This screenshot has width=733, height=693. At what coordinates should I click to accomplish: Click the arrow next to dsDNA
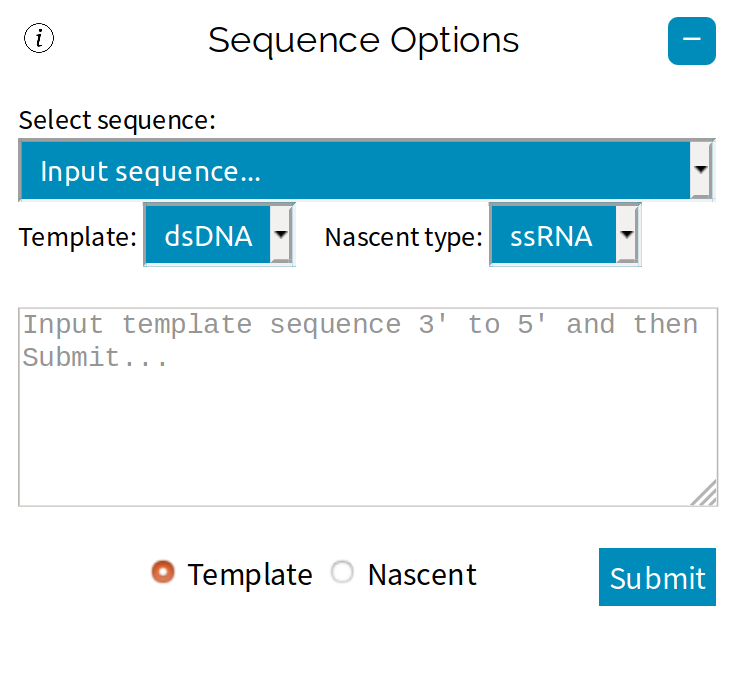[281, 237]
